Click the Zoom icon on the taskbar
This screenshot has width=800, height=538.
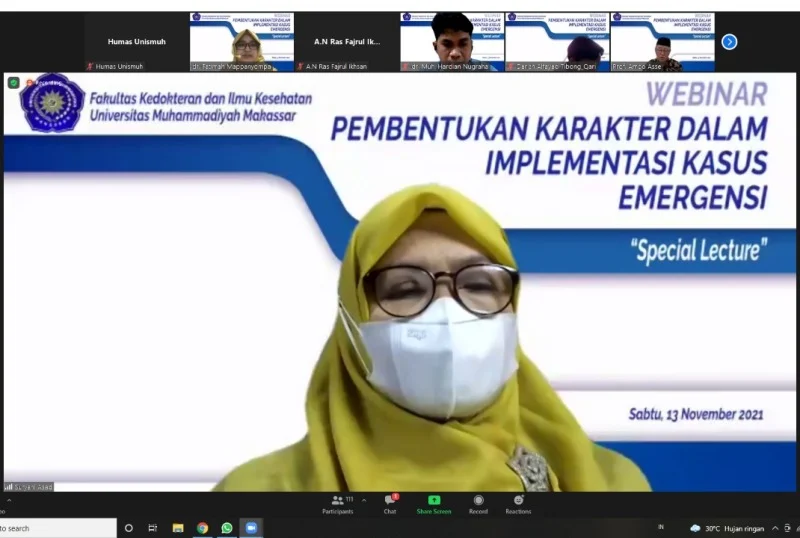click(251, 528)
